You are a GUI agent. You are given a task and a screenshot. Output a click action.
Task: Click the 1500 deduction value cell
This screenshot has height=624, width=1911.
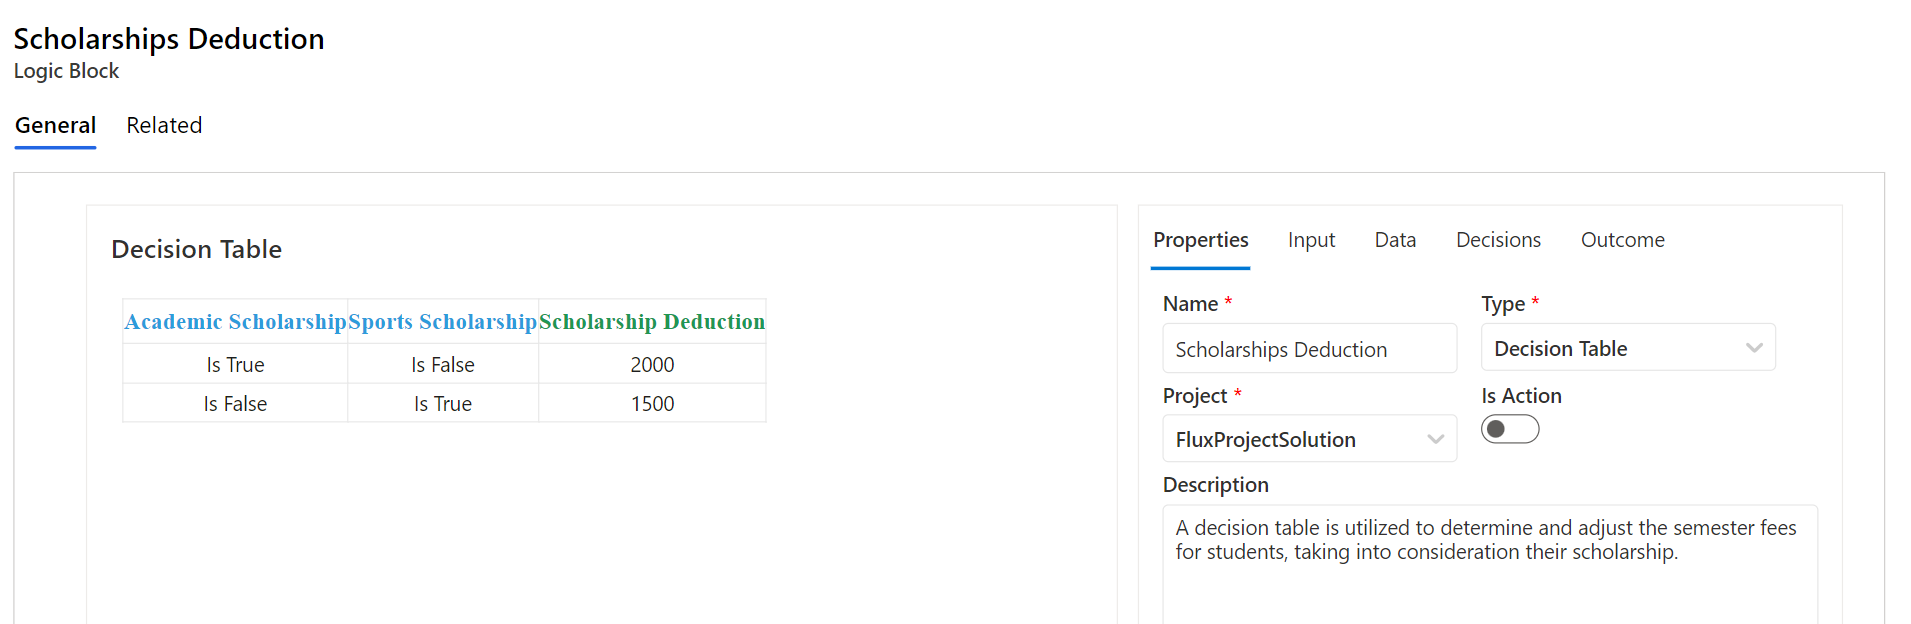click(651, 403)
